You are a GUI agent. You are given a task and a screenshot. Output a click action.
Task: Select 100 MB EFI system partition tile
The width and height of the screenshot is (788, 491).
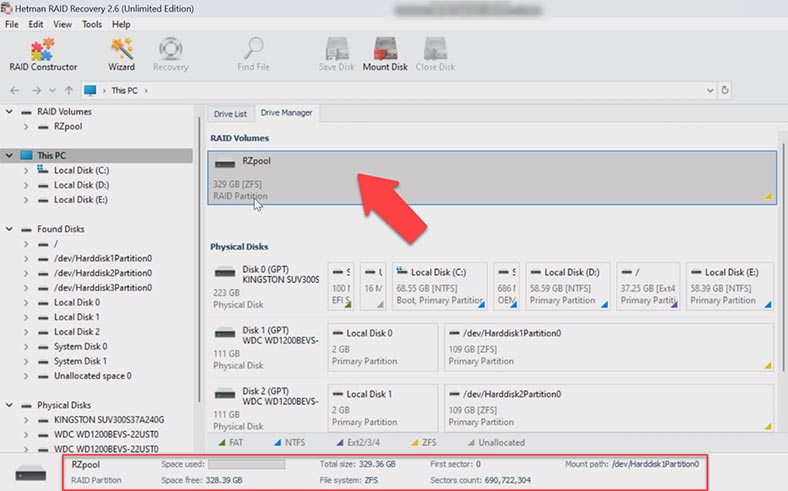(x=341, y=286)
